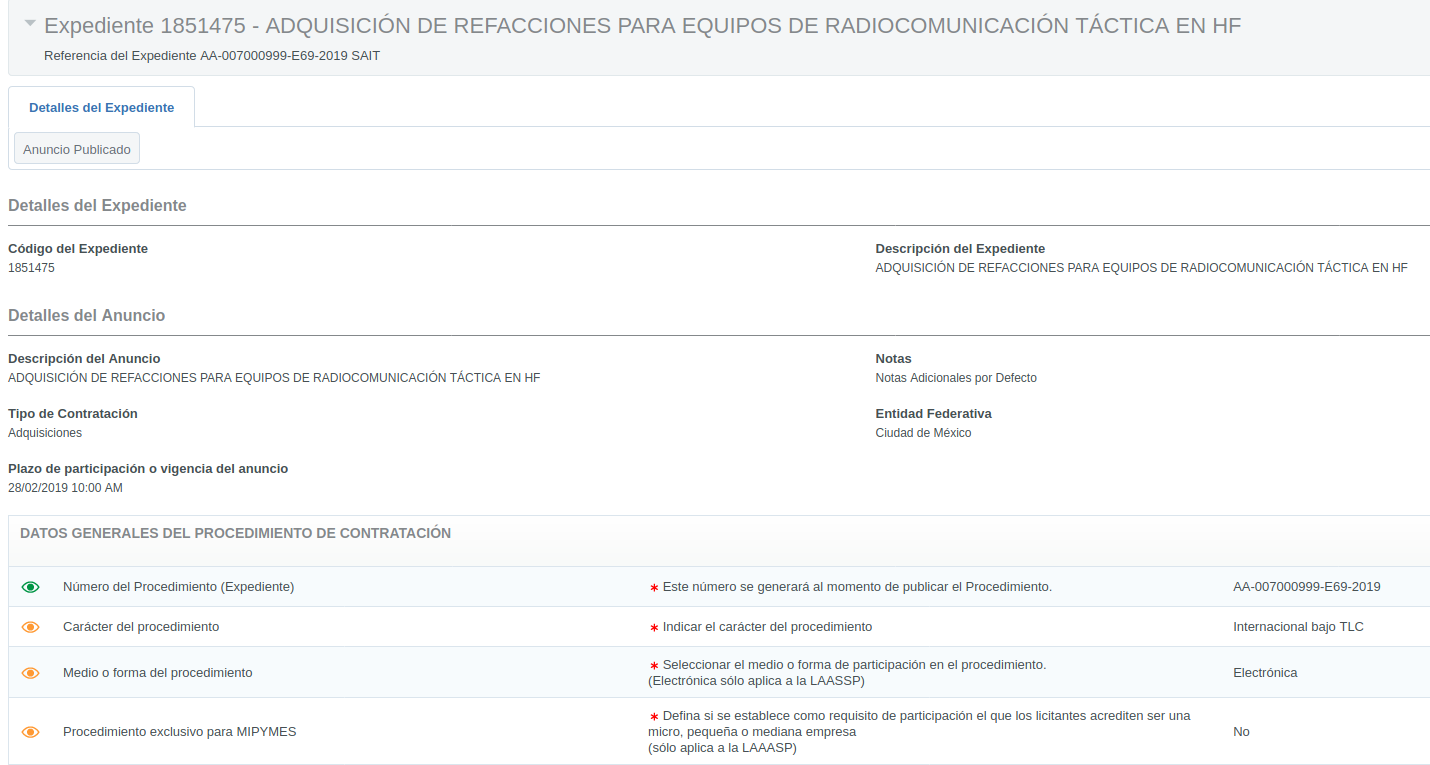
Task: Click the Referencia del Expediente subtitle text
Action: point(212,56)
